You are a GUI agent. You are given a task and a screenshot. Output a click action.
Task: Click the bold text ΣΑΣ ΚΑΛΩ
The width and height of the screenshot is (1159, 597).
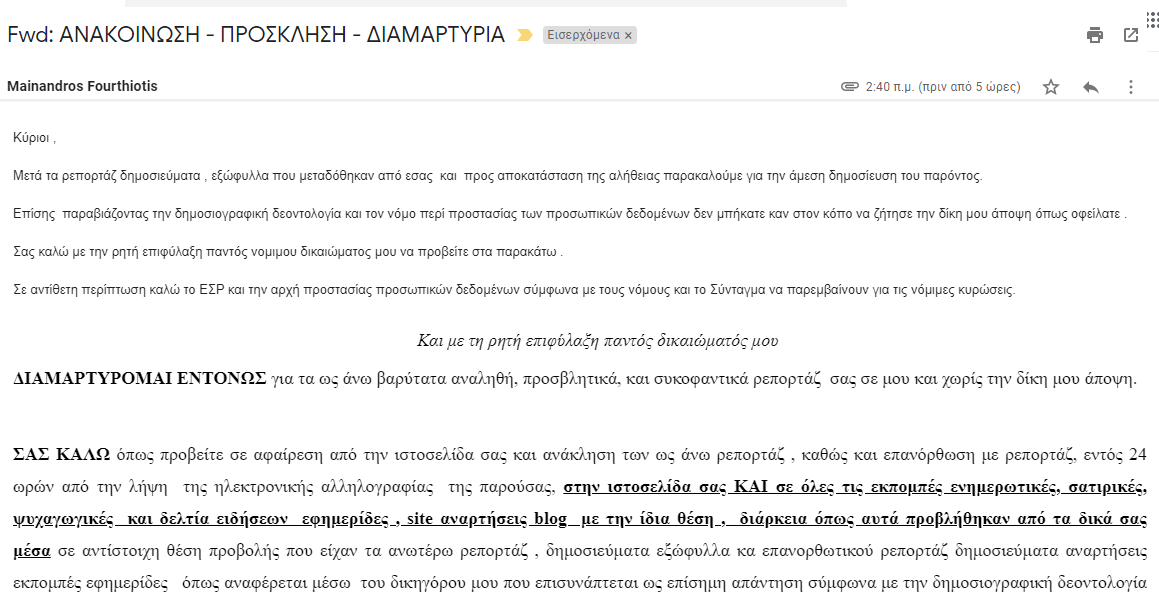click(x=61, y=455)
